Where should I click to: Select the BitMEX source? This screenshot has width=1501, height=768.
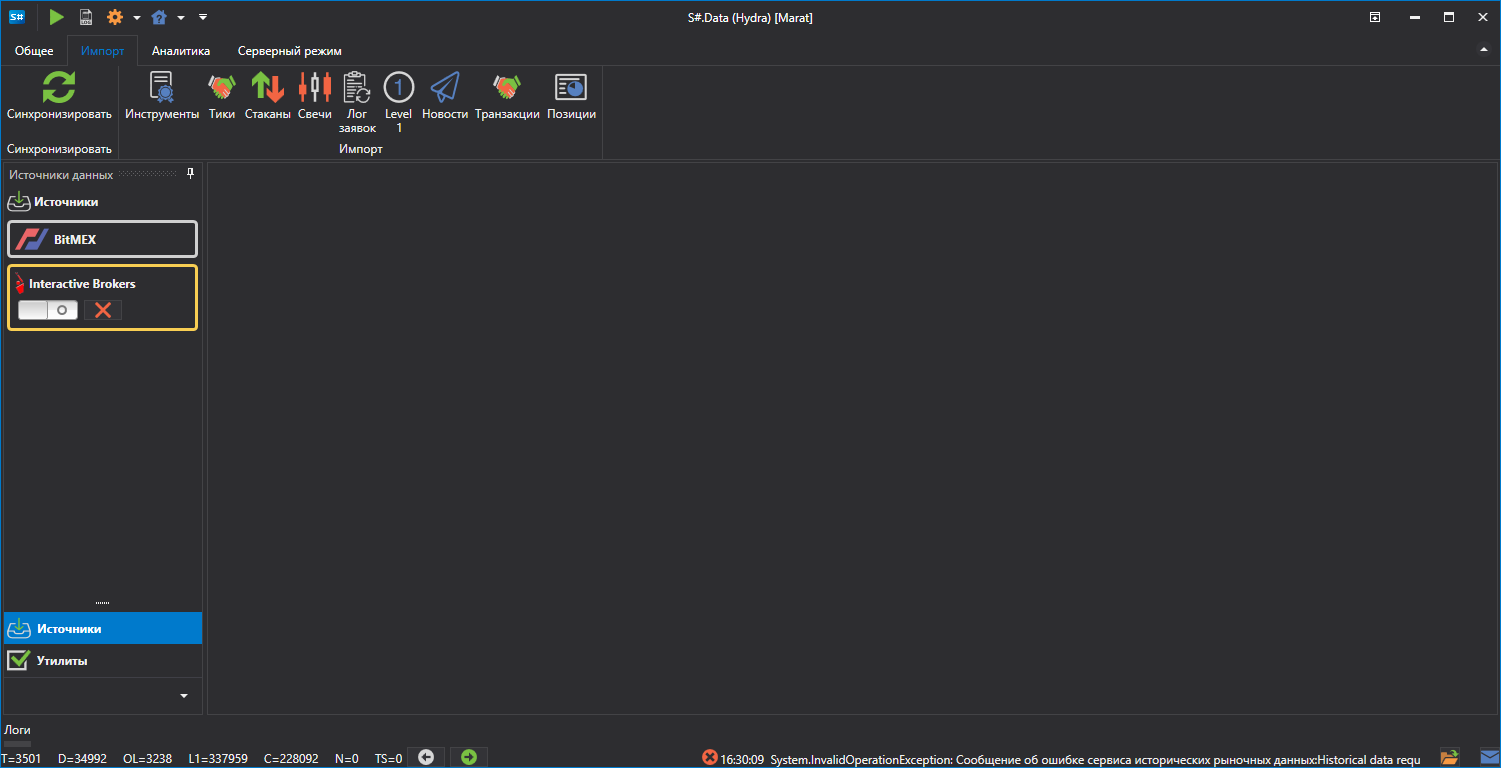pyautogui.click(x=102, y=240)
